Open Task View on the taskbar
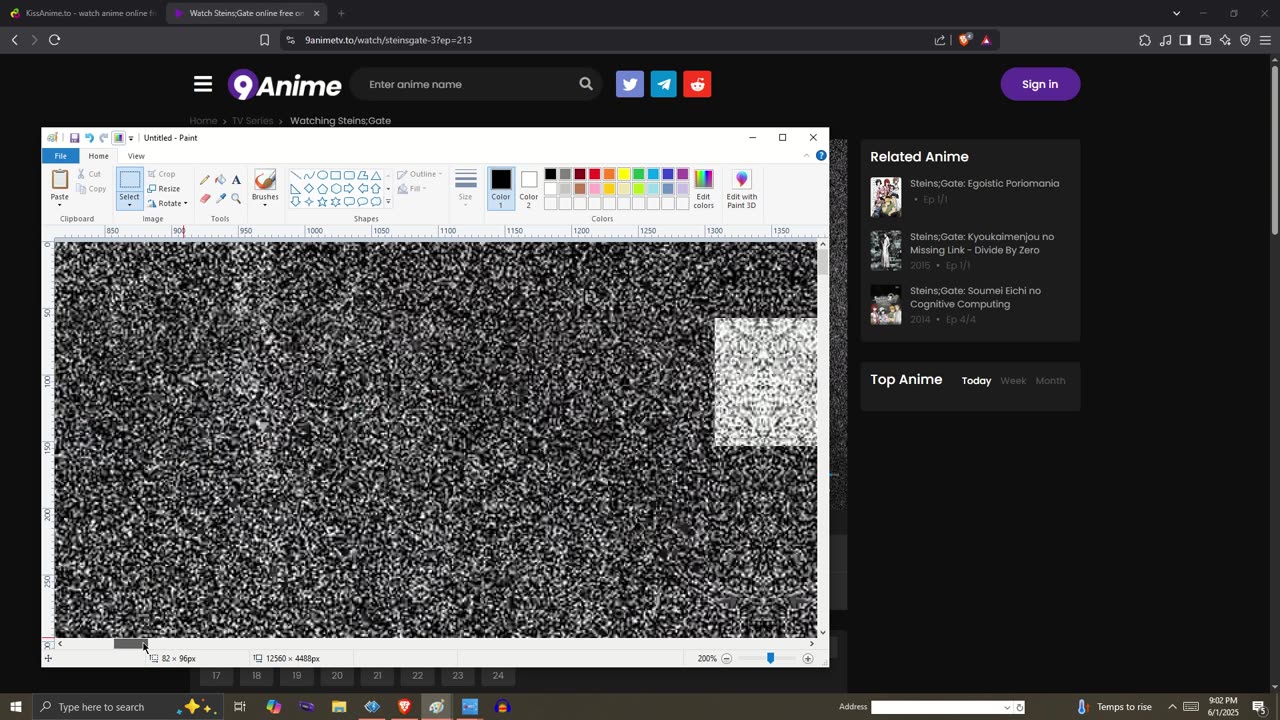The height and width of the screenshot is (720, 1280). coord(240,707)
